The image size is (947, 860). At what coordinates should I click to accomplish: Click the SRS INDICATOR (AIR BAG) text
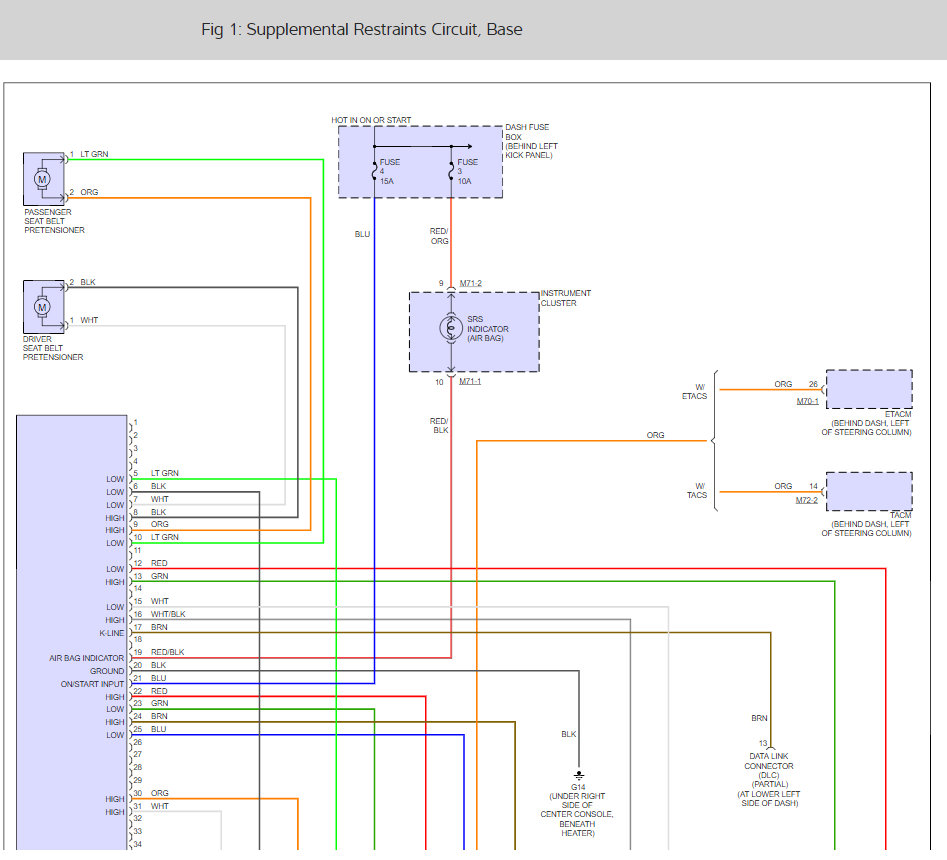487,329
